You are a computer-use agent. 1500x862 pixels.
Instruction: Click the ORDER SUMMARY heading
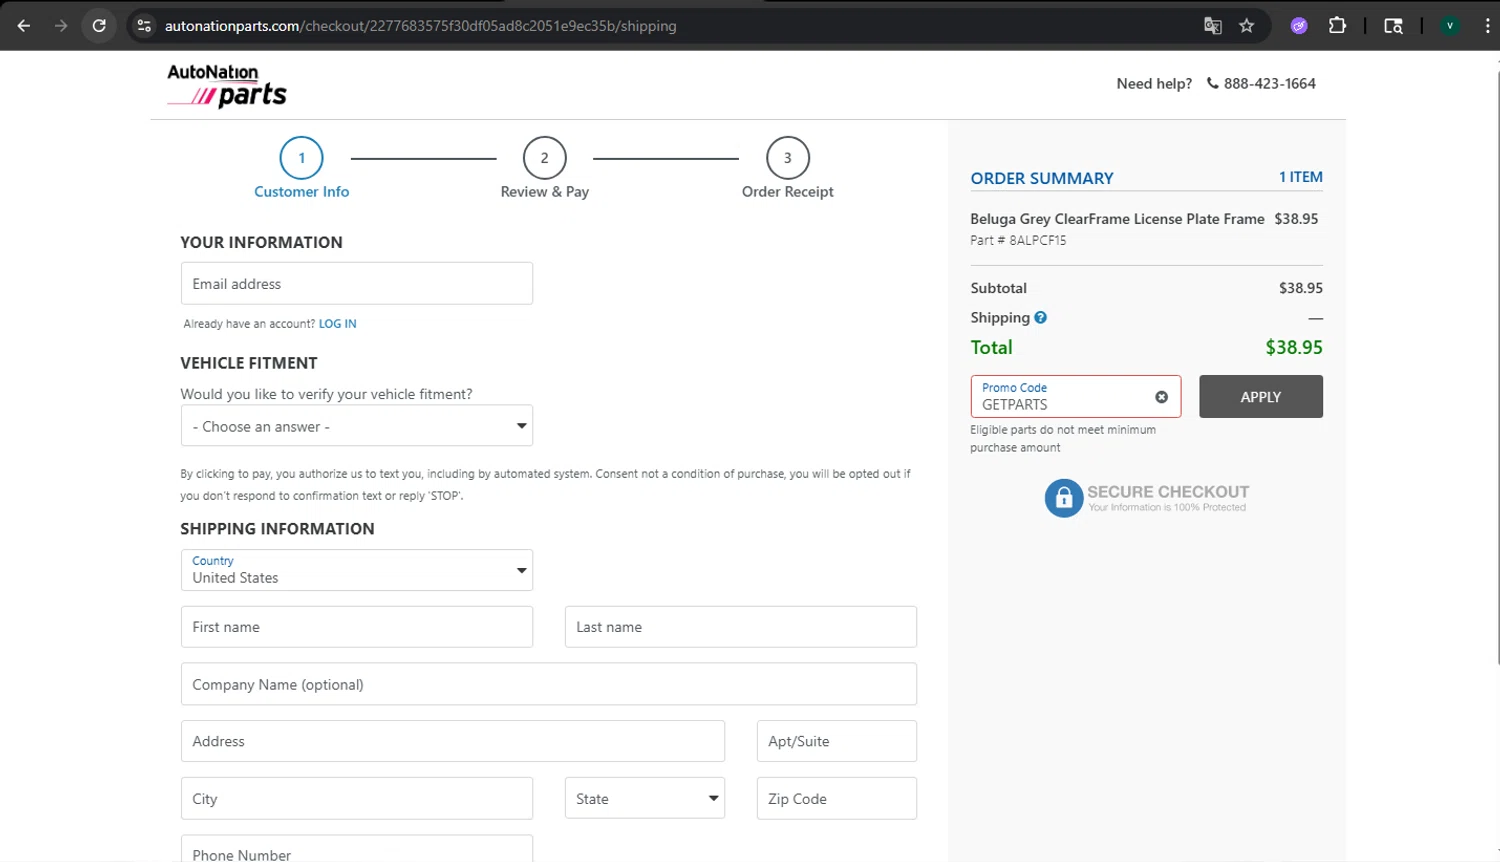click(1042, 178)
